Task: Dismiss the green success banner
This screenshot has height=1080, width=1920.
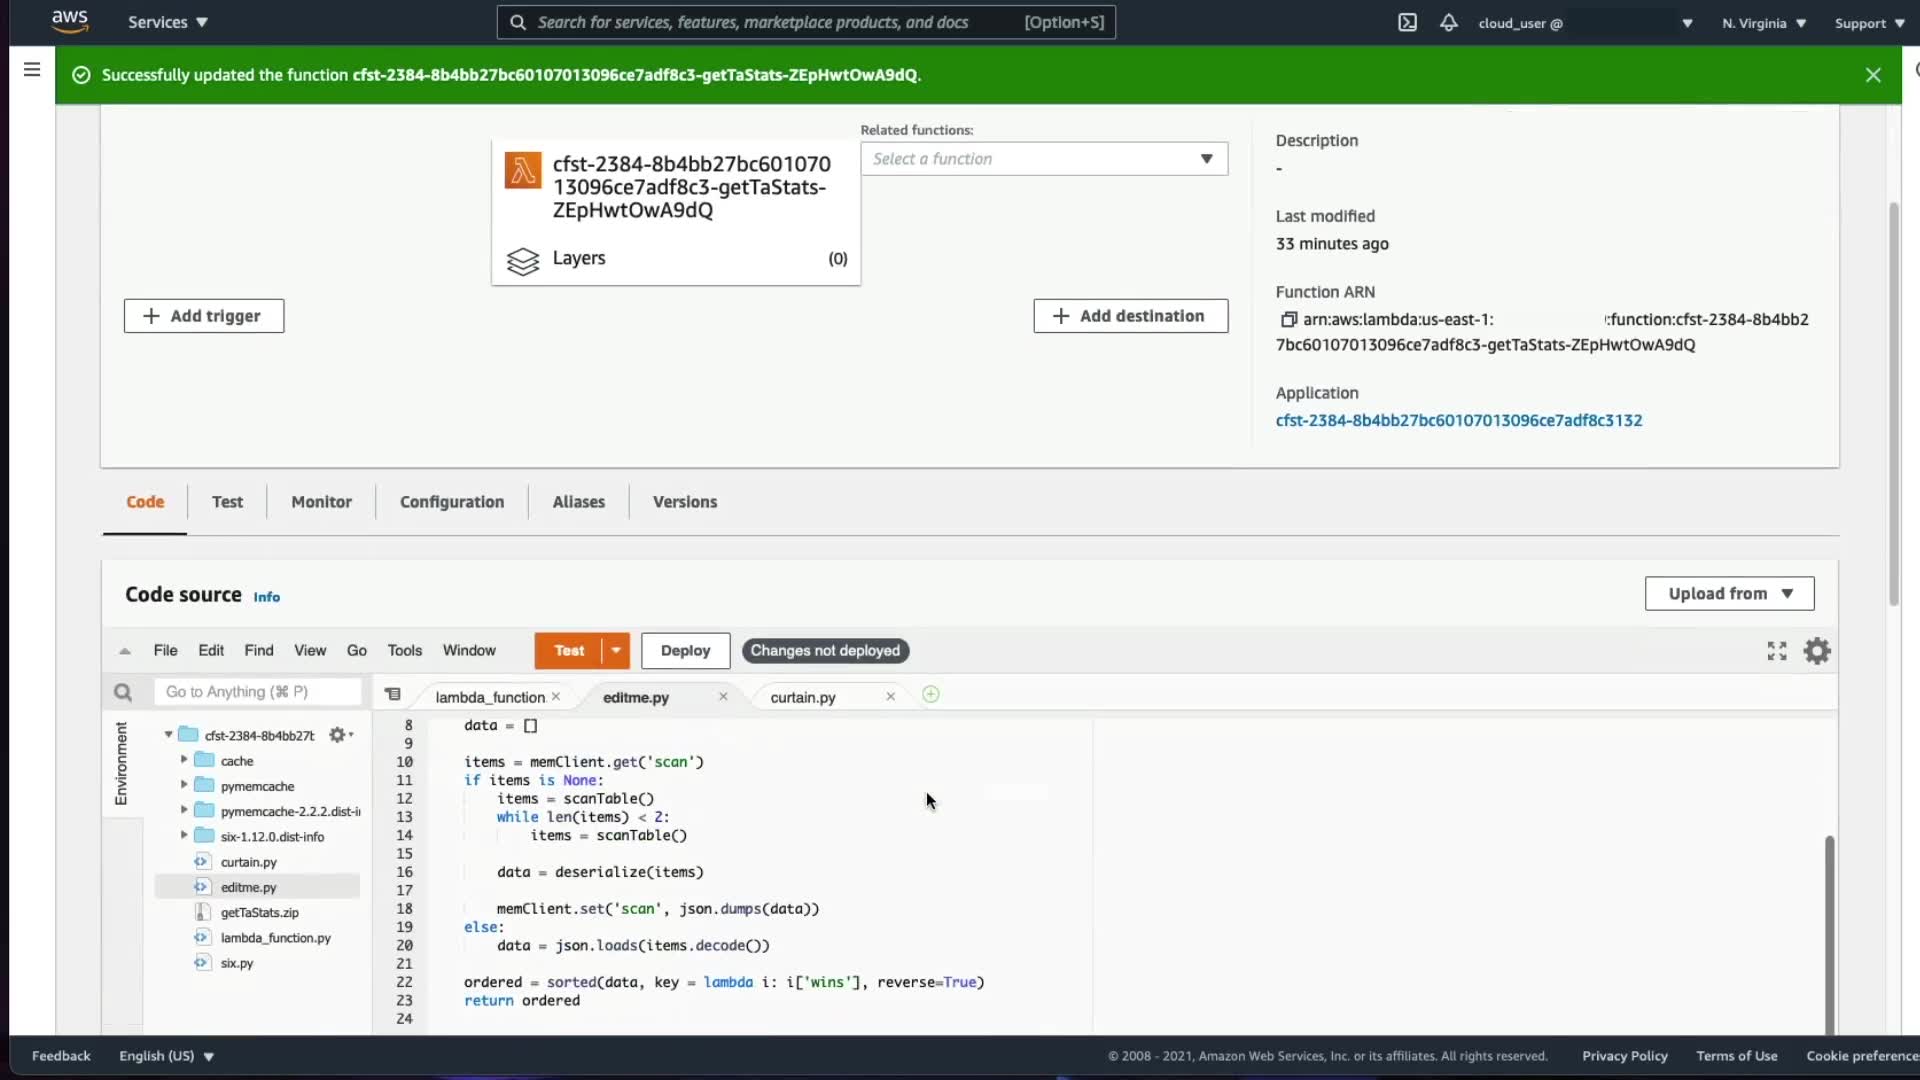Action: click(1873, 75)
